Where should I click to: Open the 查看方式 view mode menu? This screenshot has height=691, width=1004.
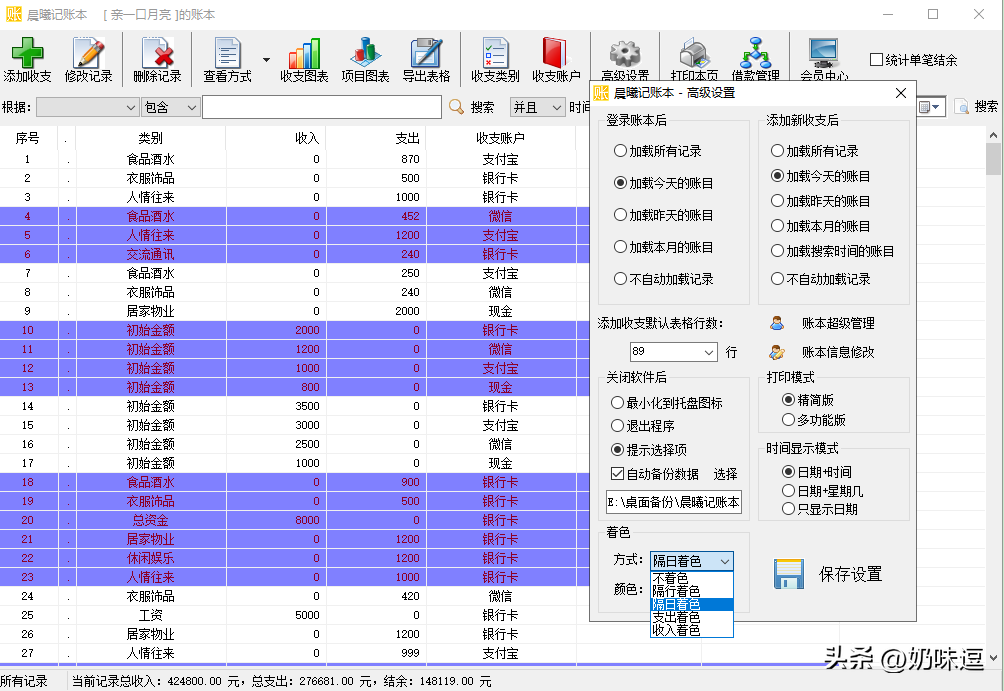pyautogui.click(x=230, y=57)
